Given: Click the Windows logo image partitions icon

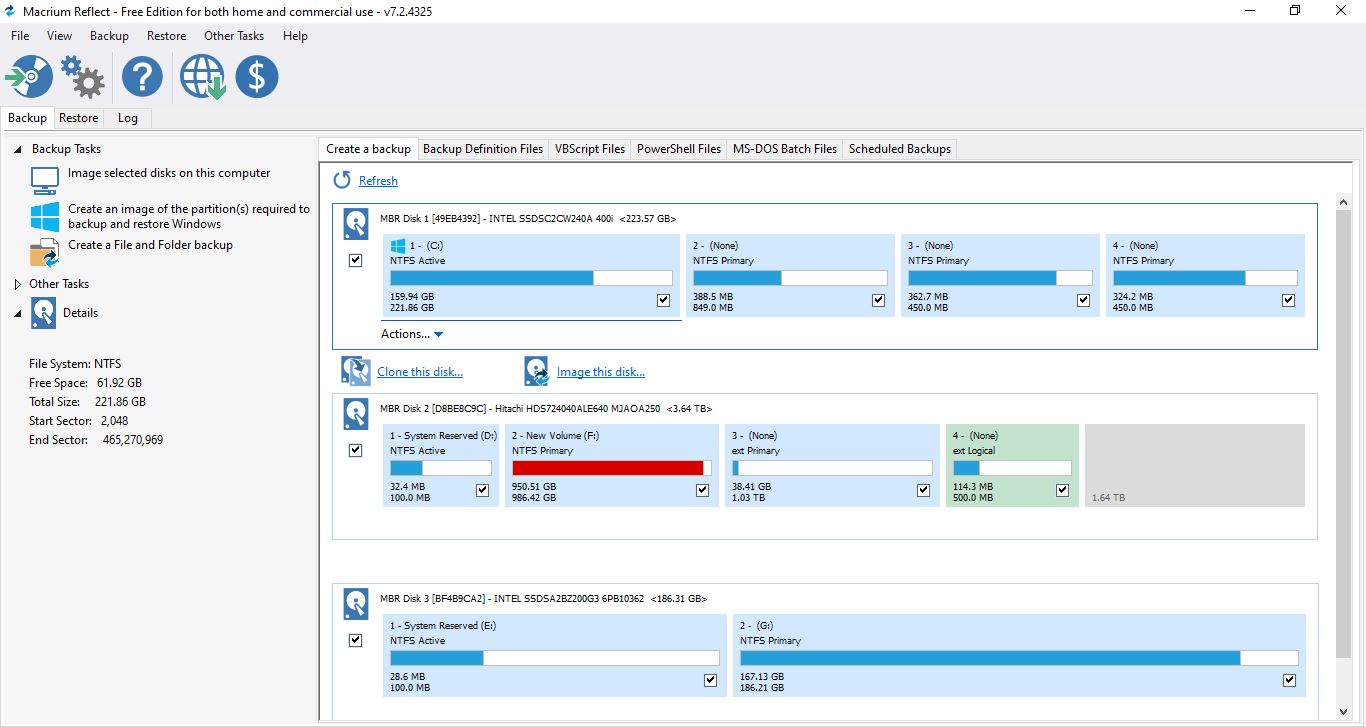Looking at the screenshot, I should click(45, 217).
